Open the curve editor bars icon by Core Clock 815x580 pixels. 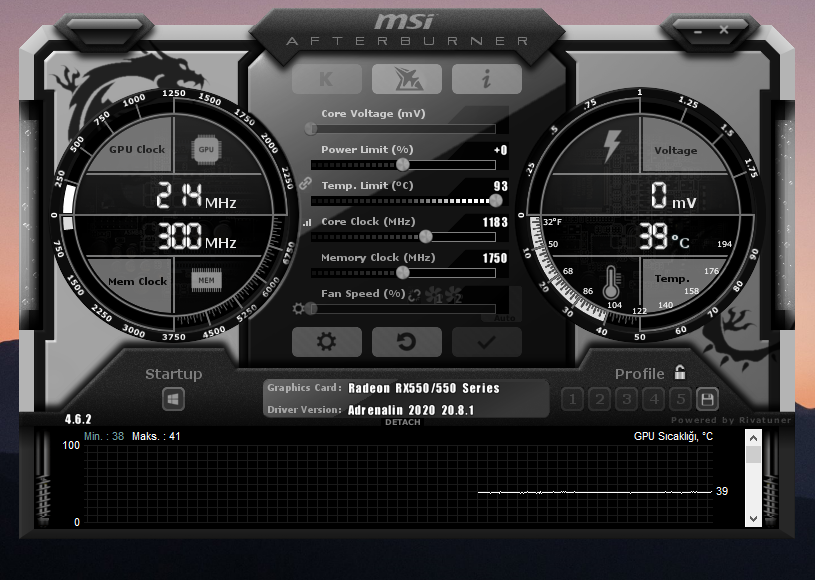[x=307, y=222]
